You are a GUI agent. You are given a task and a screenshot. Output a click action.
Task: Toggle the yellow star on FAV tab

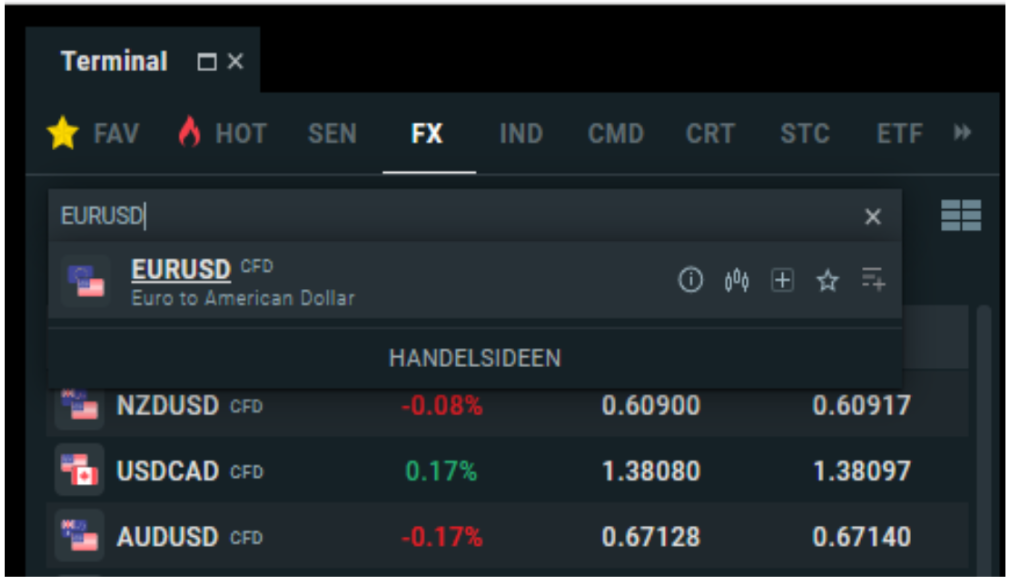(x=62, y=133)
